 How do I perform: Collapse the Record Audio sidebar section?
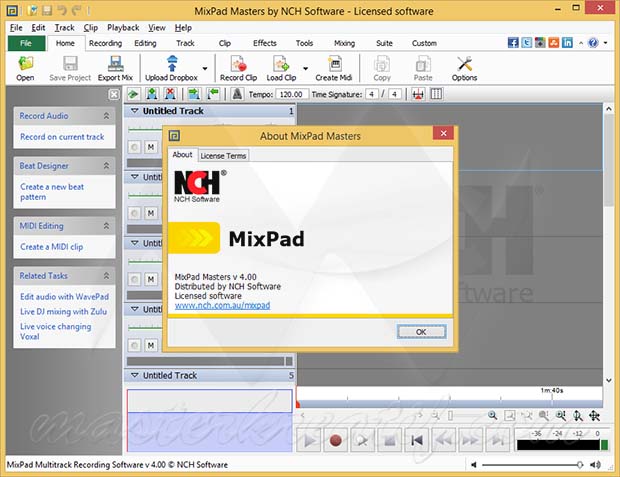pos(106,116)
